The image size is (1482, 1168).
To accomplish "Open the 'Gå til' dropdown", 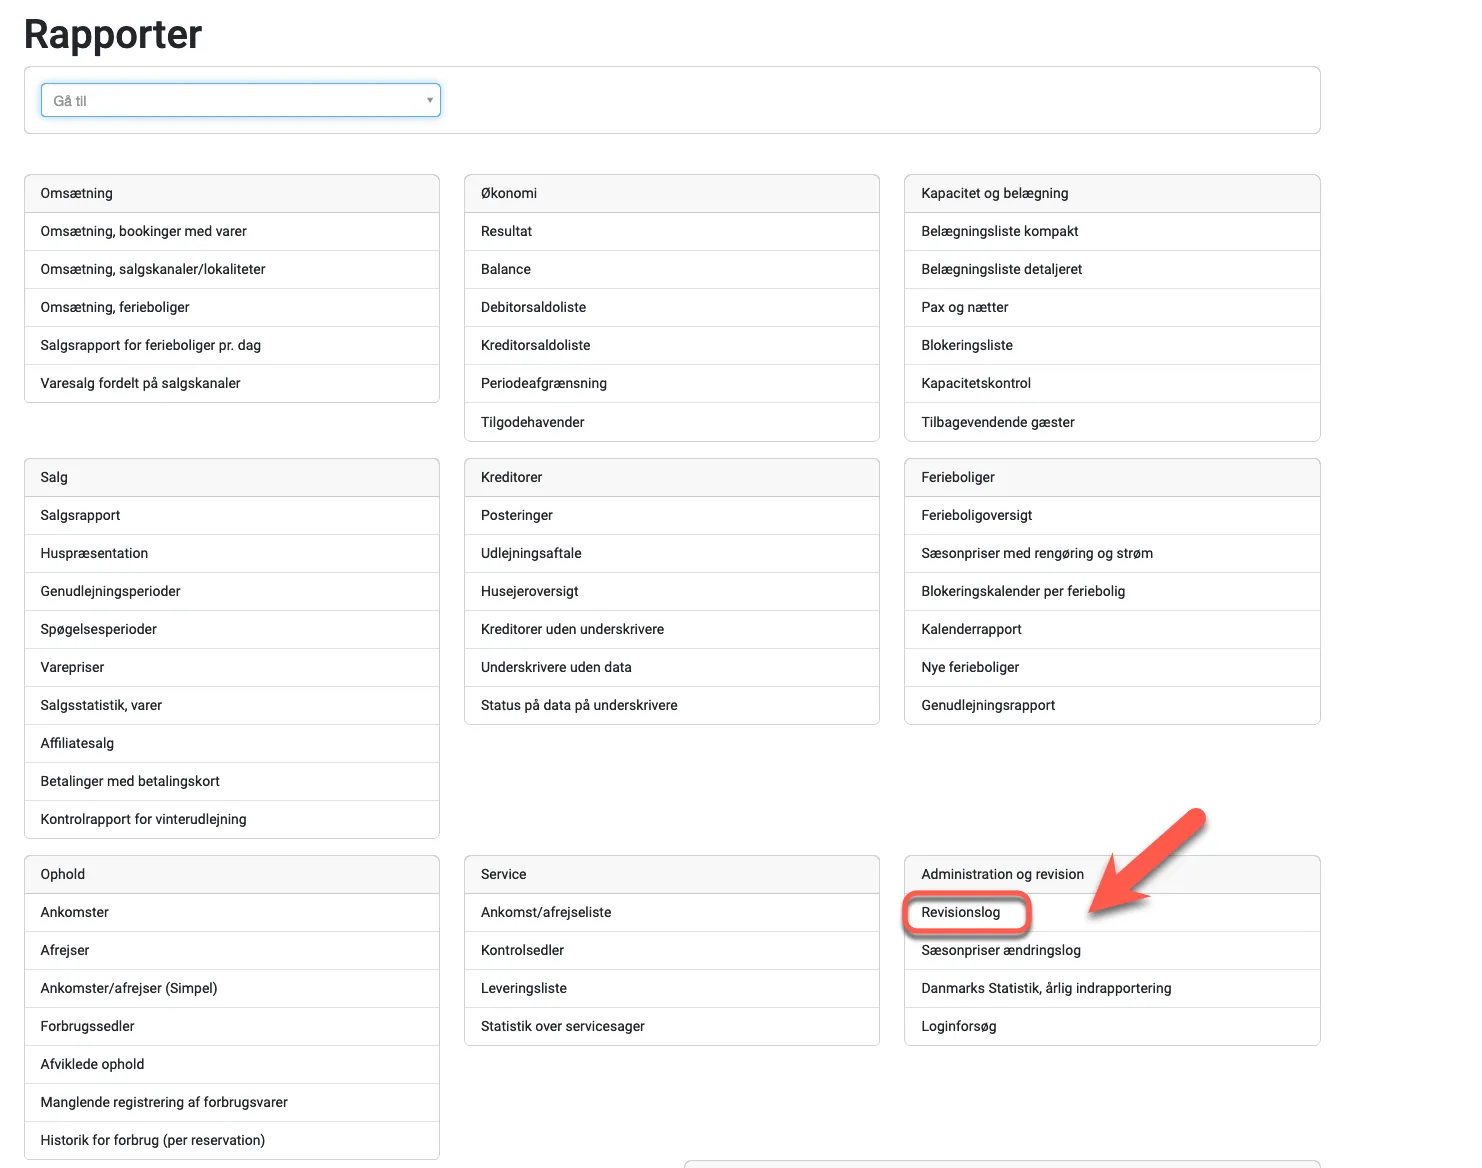I will (x=240, y=100).
